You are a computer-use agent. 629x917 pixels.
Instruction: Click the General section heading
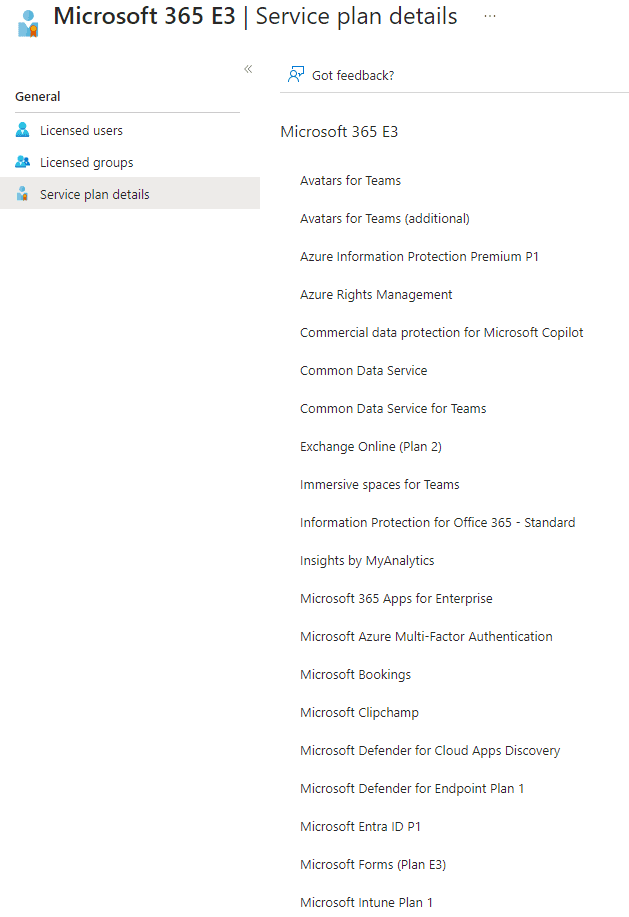pos(37,96)
